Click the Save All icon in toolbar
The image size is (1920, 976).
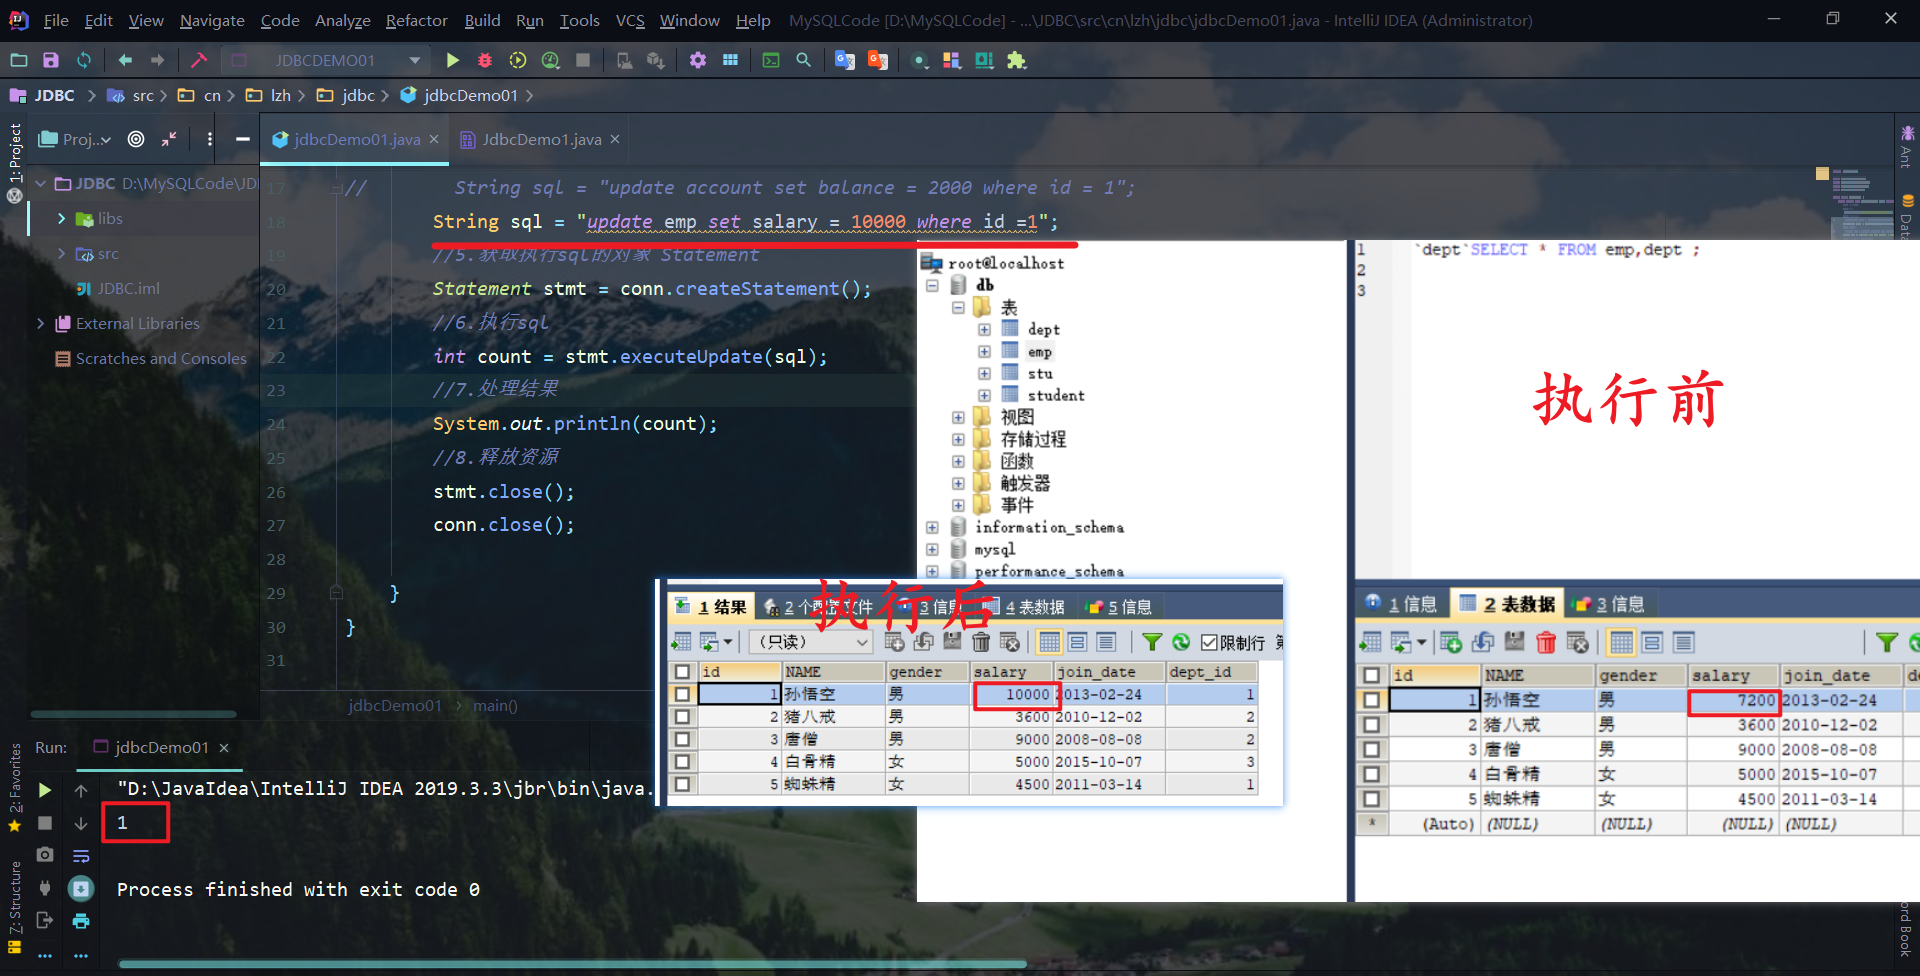(51, 60)
